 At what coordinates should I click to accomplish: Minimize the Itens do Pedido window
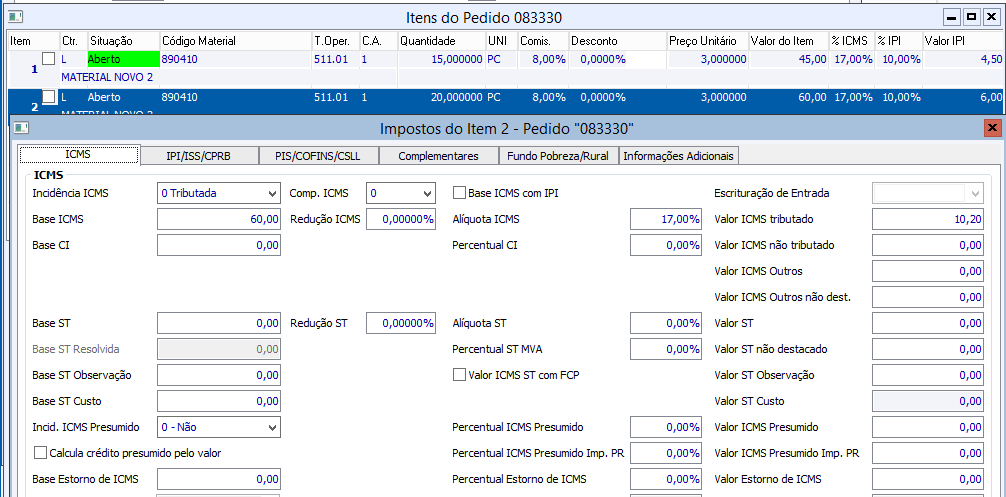[x=952, y=17]
